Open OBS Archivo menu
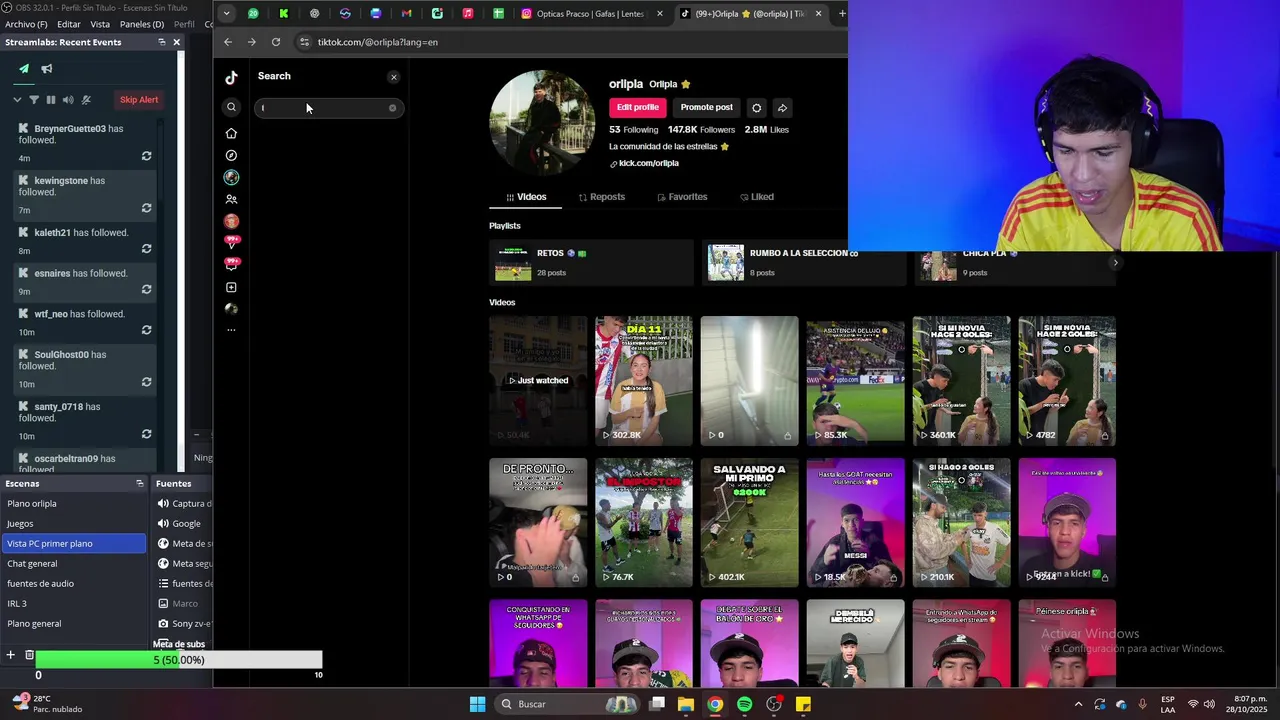Screen dimensions: 1280x720 26,24
